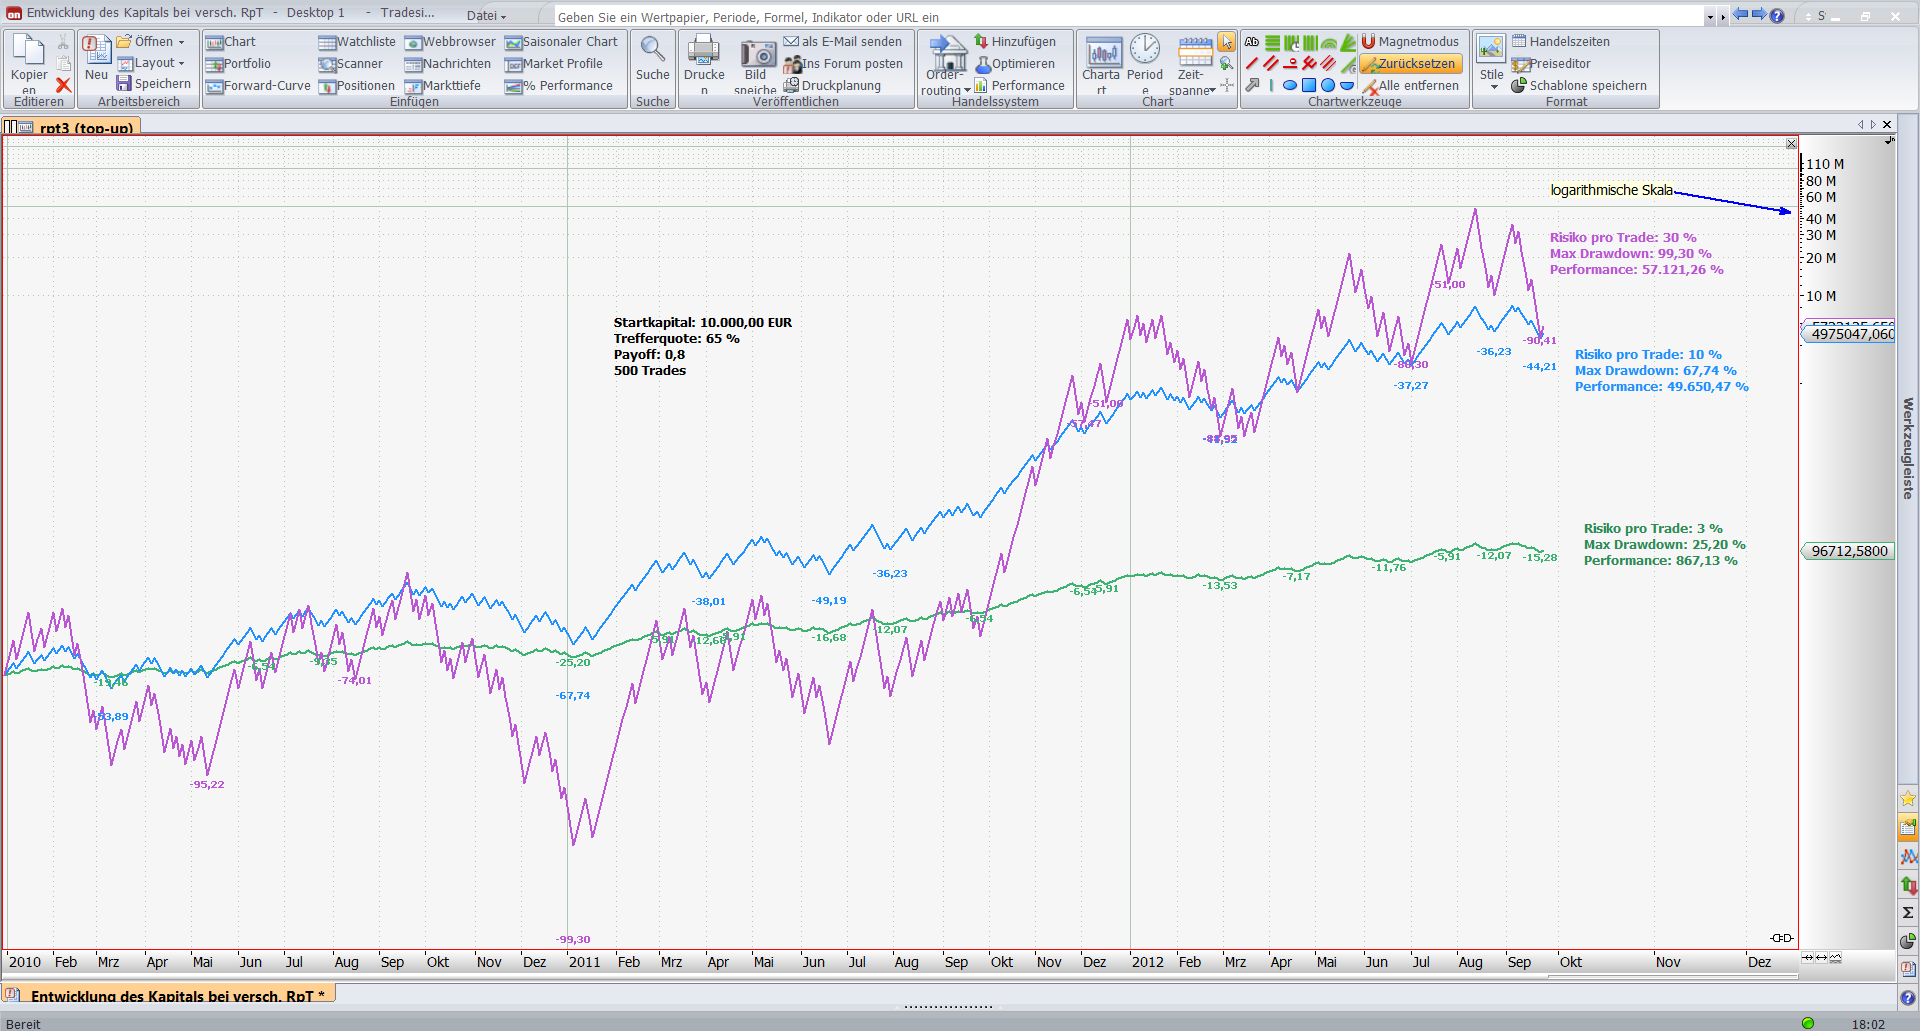Click the Market Profile button
This screenshot has width=1920, height=1031.
tap(554, 64)
